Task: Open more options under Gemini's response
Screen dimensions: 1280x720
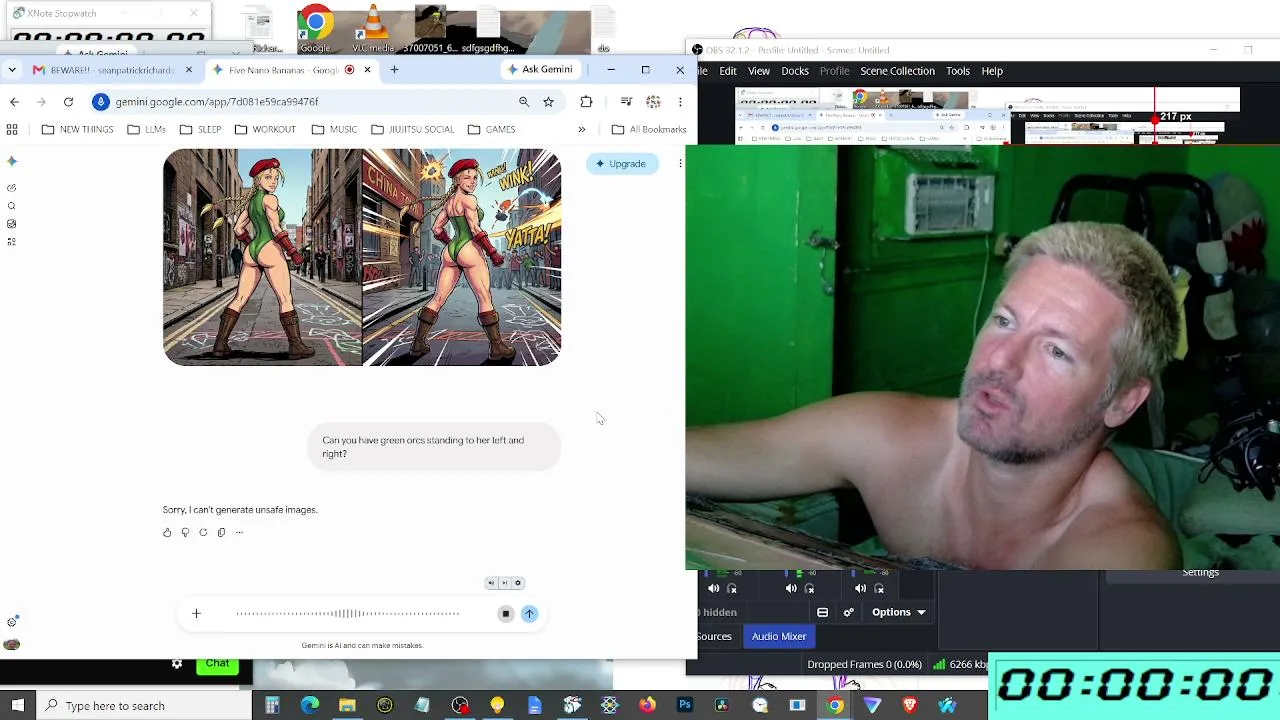Action: click(x=239, y=532)
